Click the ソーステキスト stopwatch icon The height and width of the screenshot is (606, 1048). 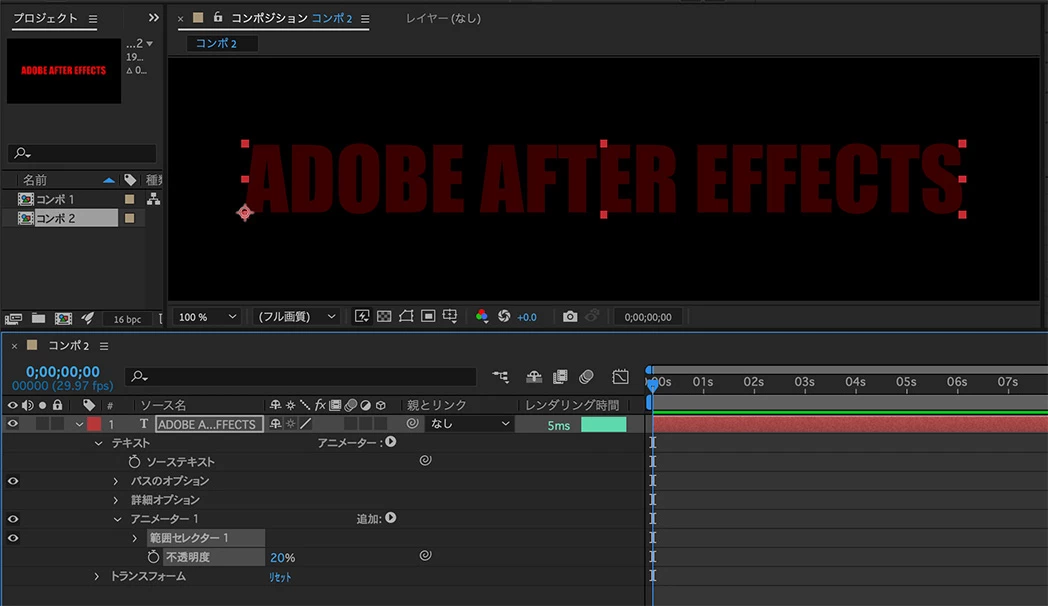(x=134, y=462)
